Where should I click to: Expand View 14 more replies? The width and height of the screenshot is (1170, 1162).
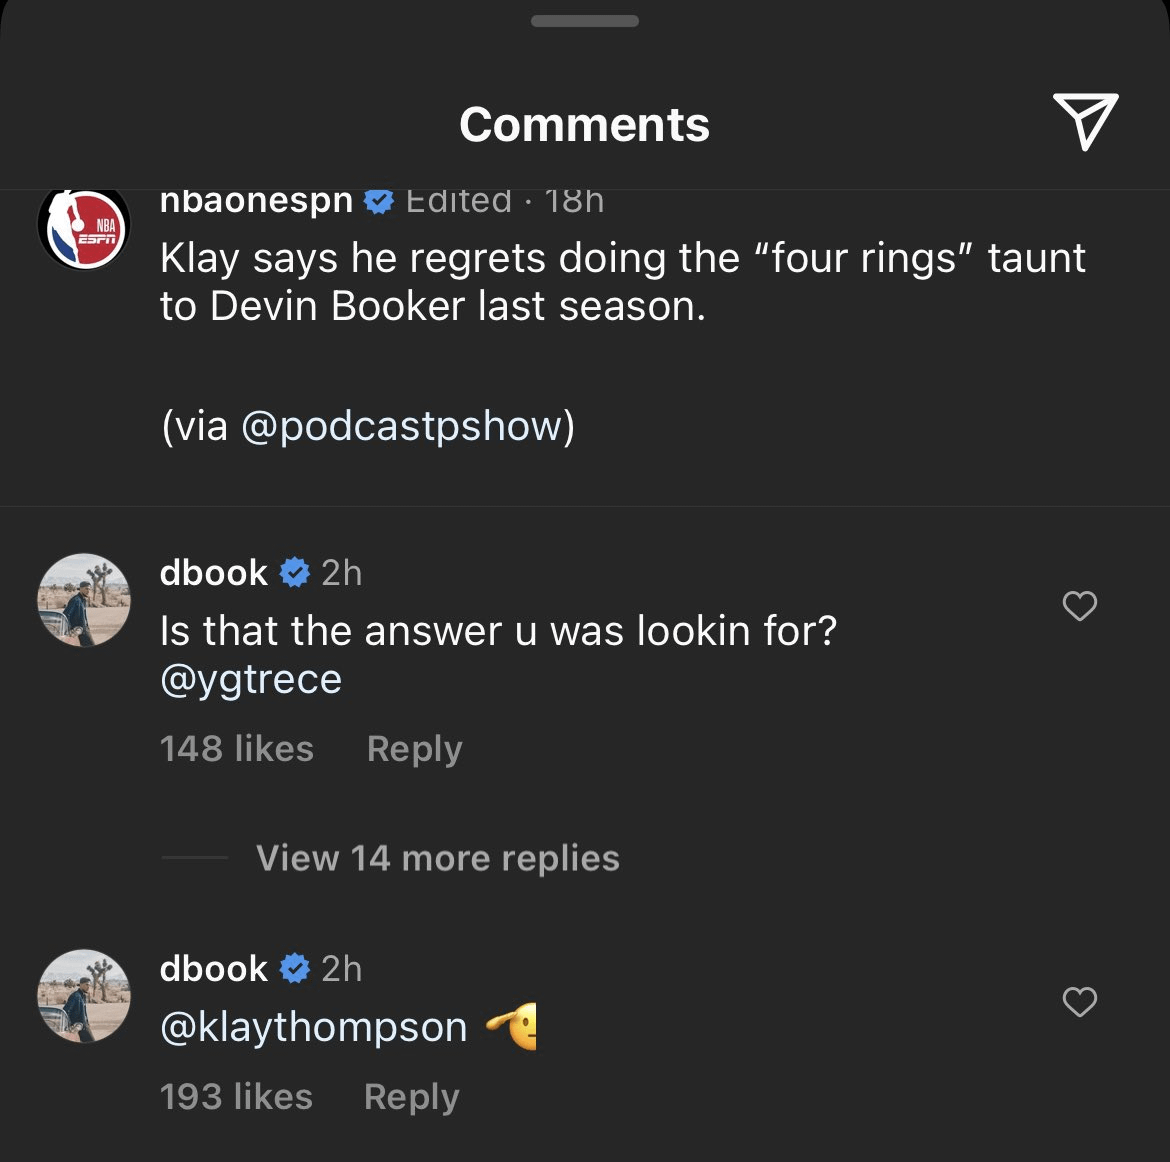pos(437,858)
